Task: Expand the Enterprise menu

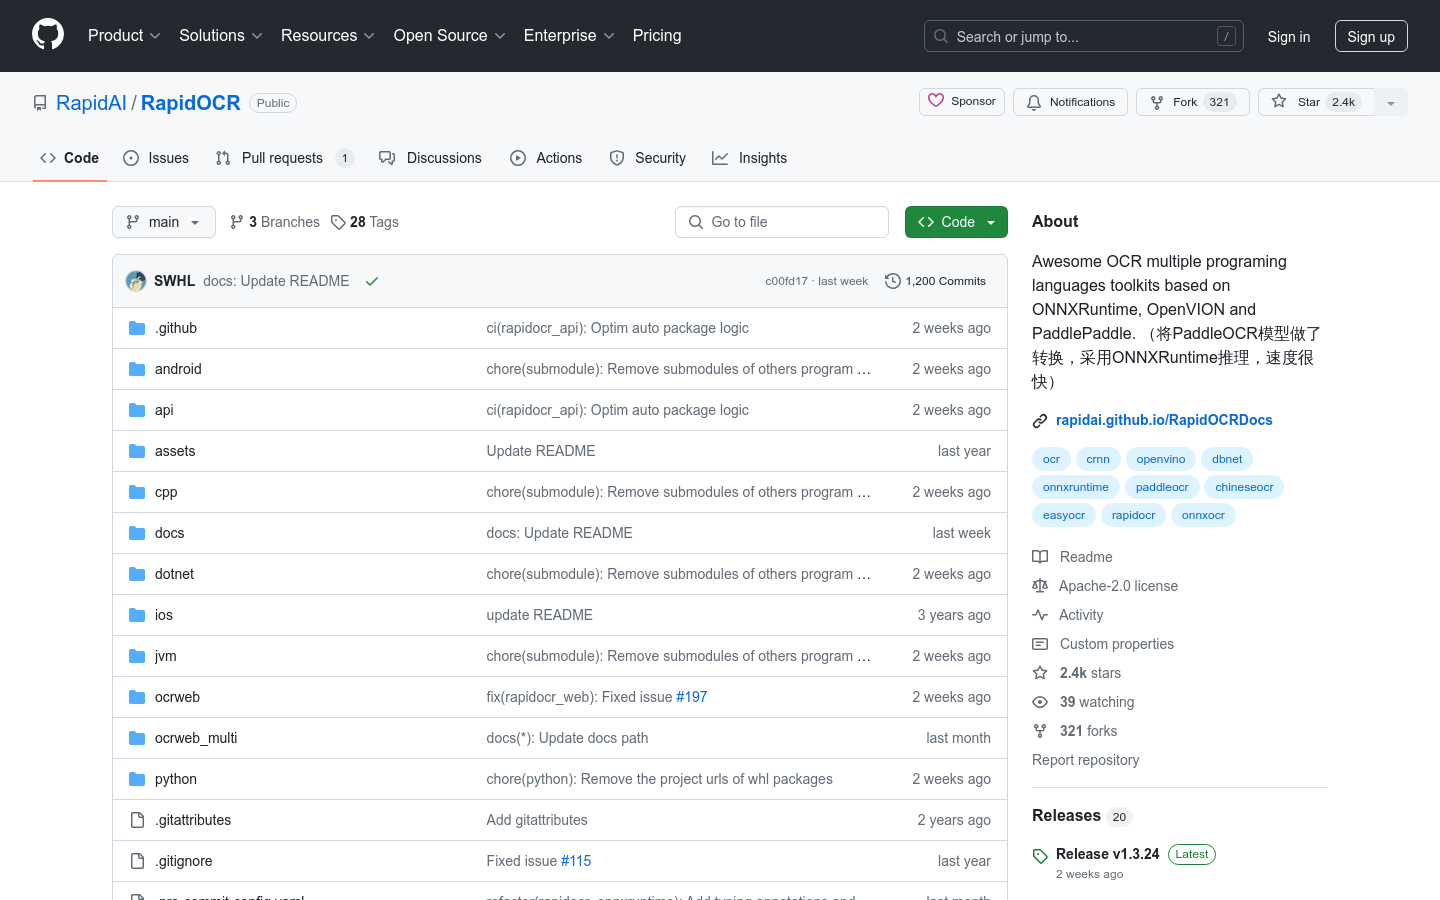Action: tap(569, 36)
